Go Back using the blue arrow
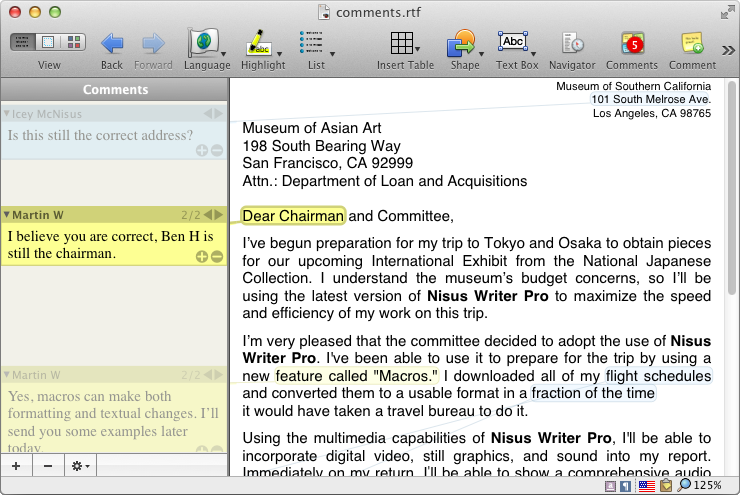Viewport: 740px width, 495px height. [x=112, y=43]
